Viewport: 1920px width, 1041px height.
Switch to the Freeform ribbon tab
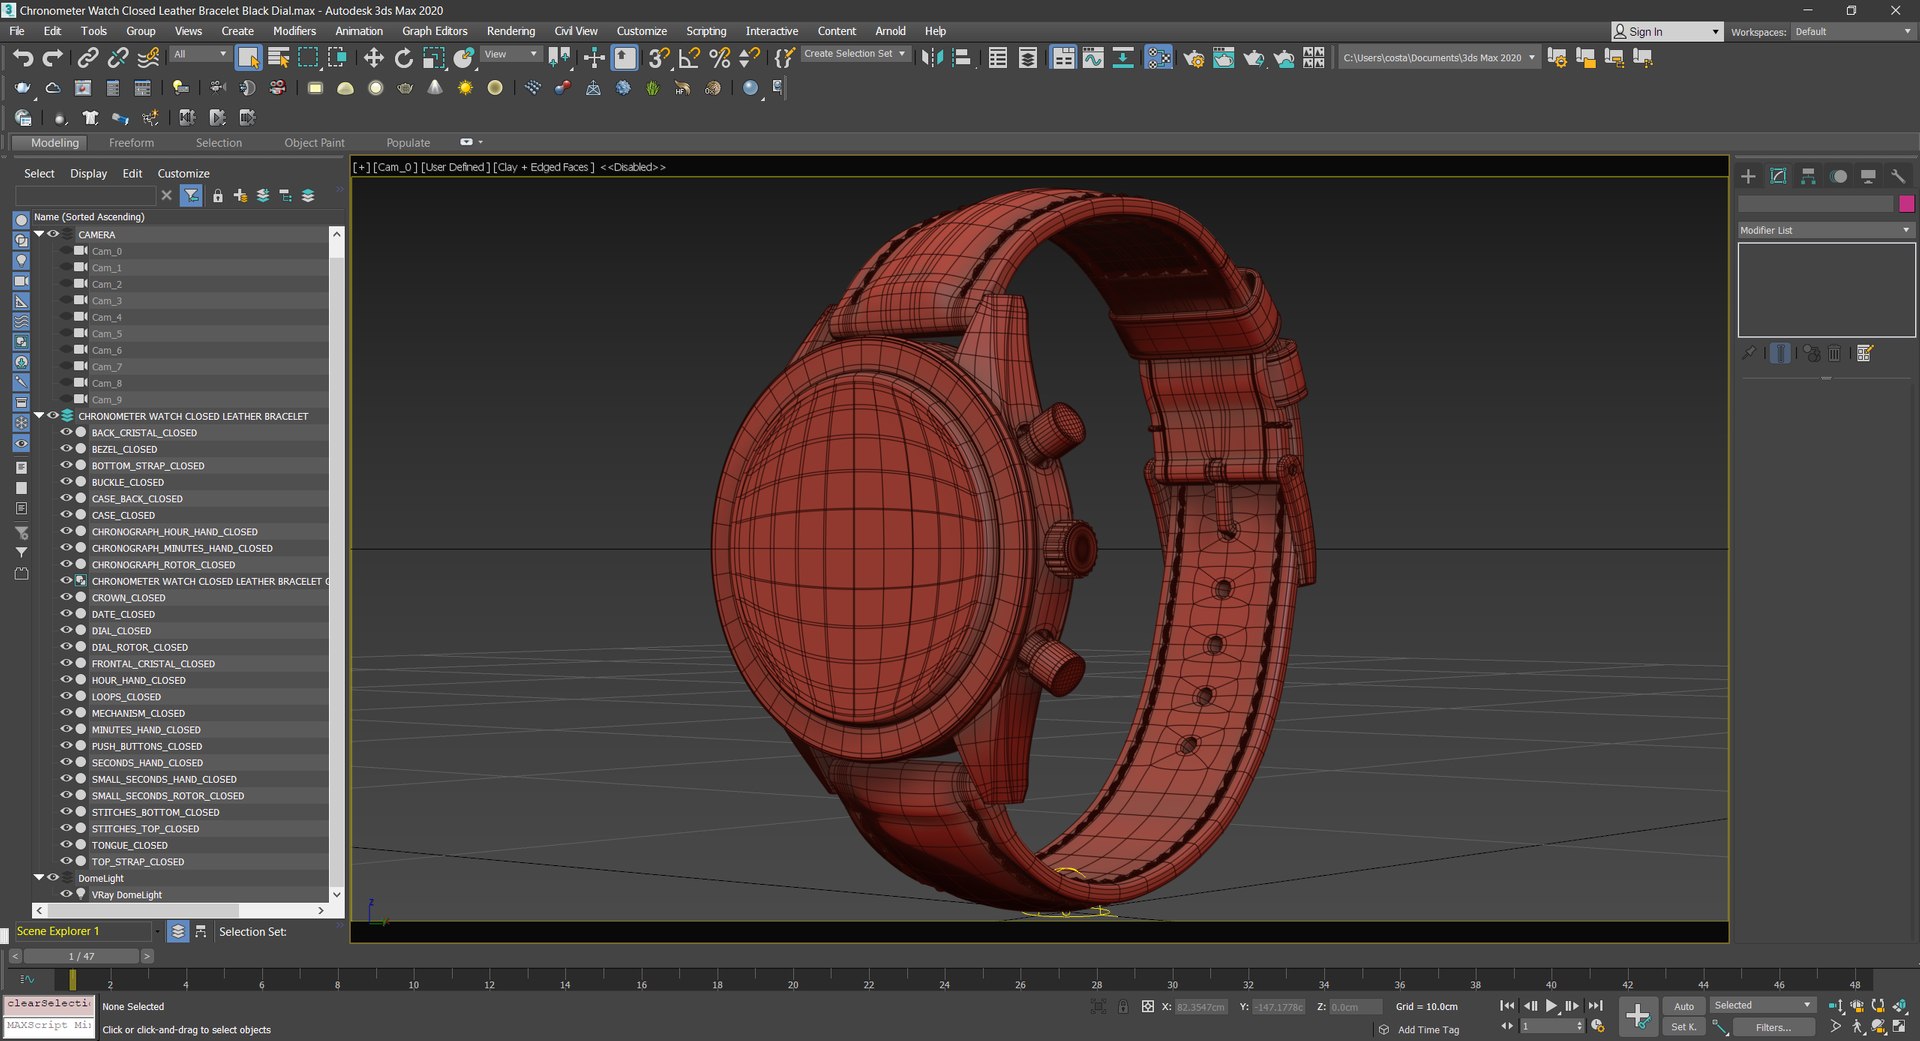131,143
